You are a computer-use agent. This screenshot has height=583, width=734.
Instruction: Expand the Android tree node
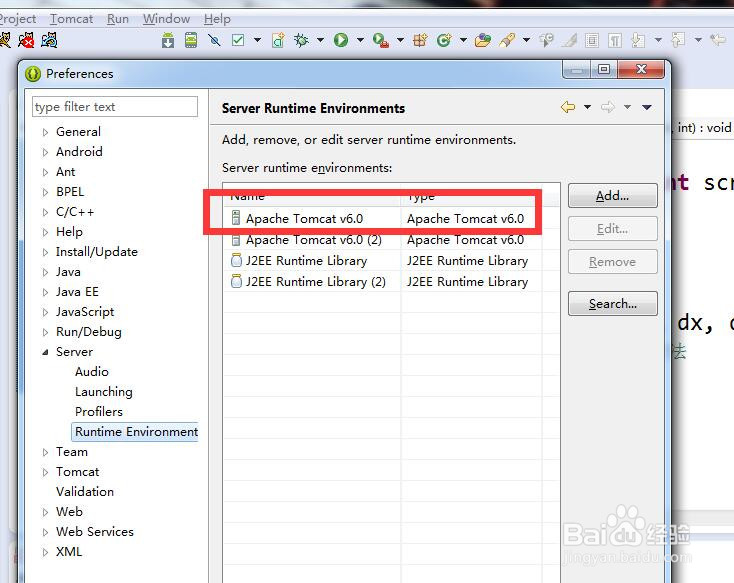[x=45, y=152]
